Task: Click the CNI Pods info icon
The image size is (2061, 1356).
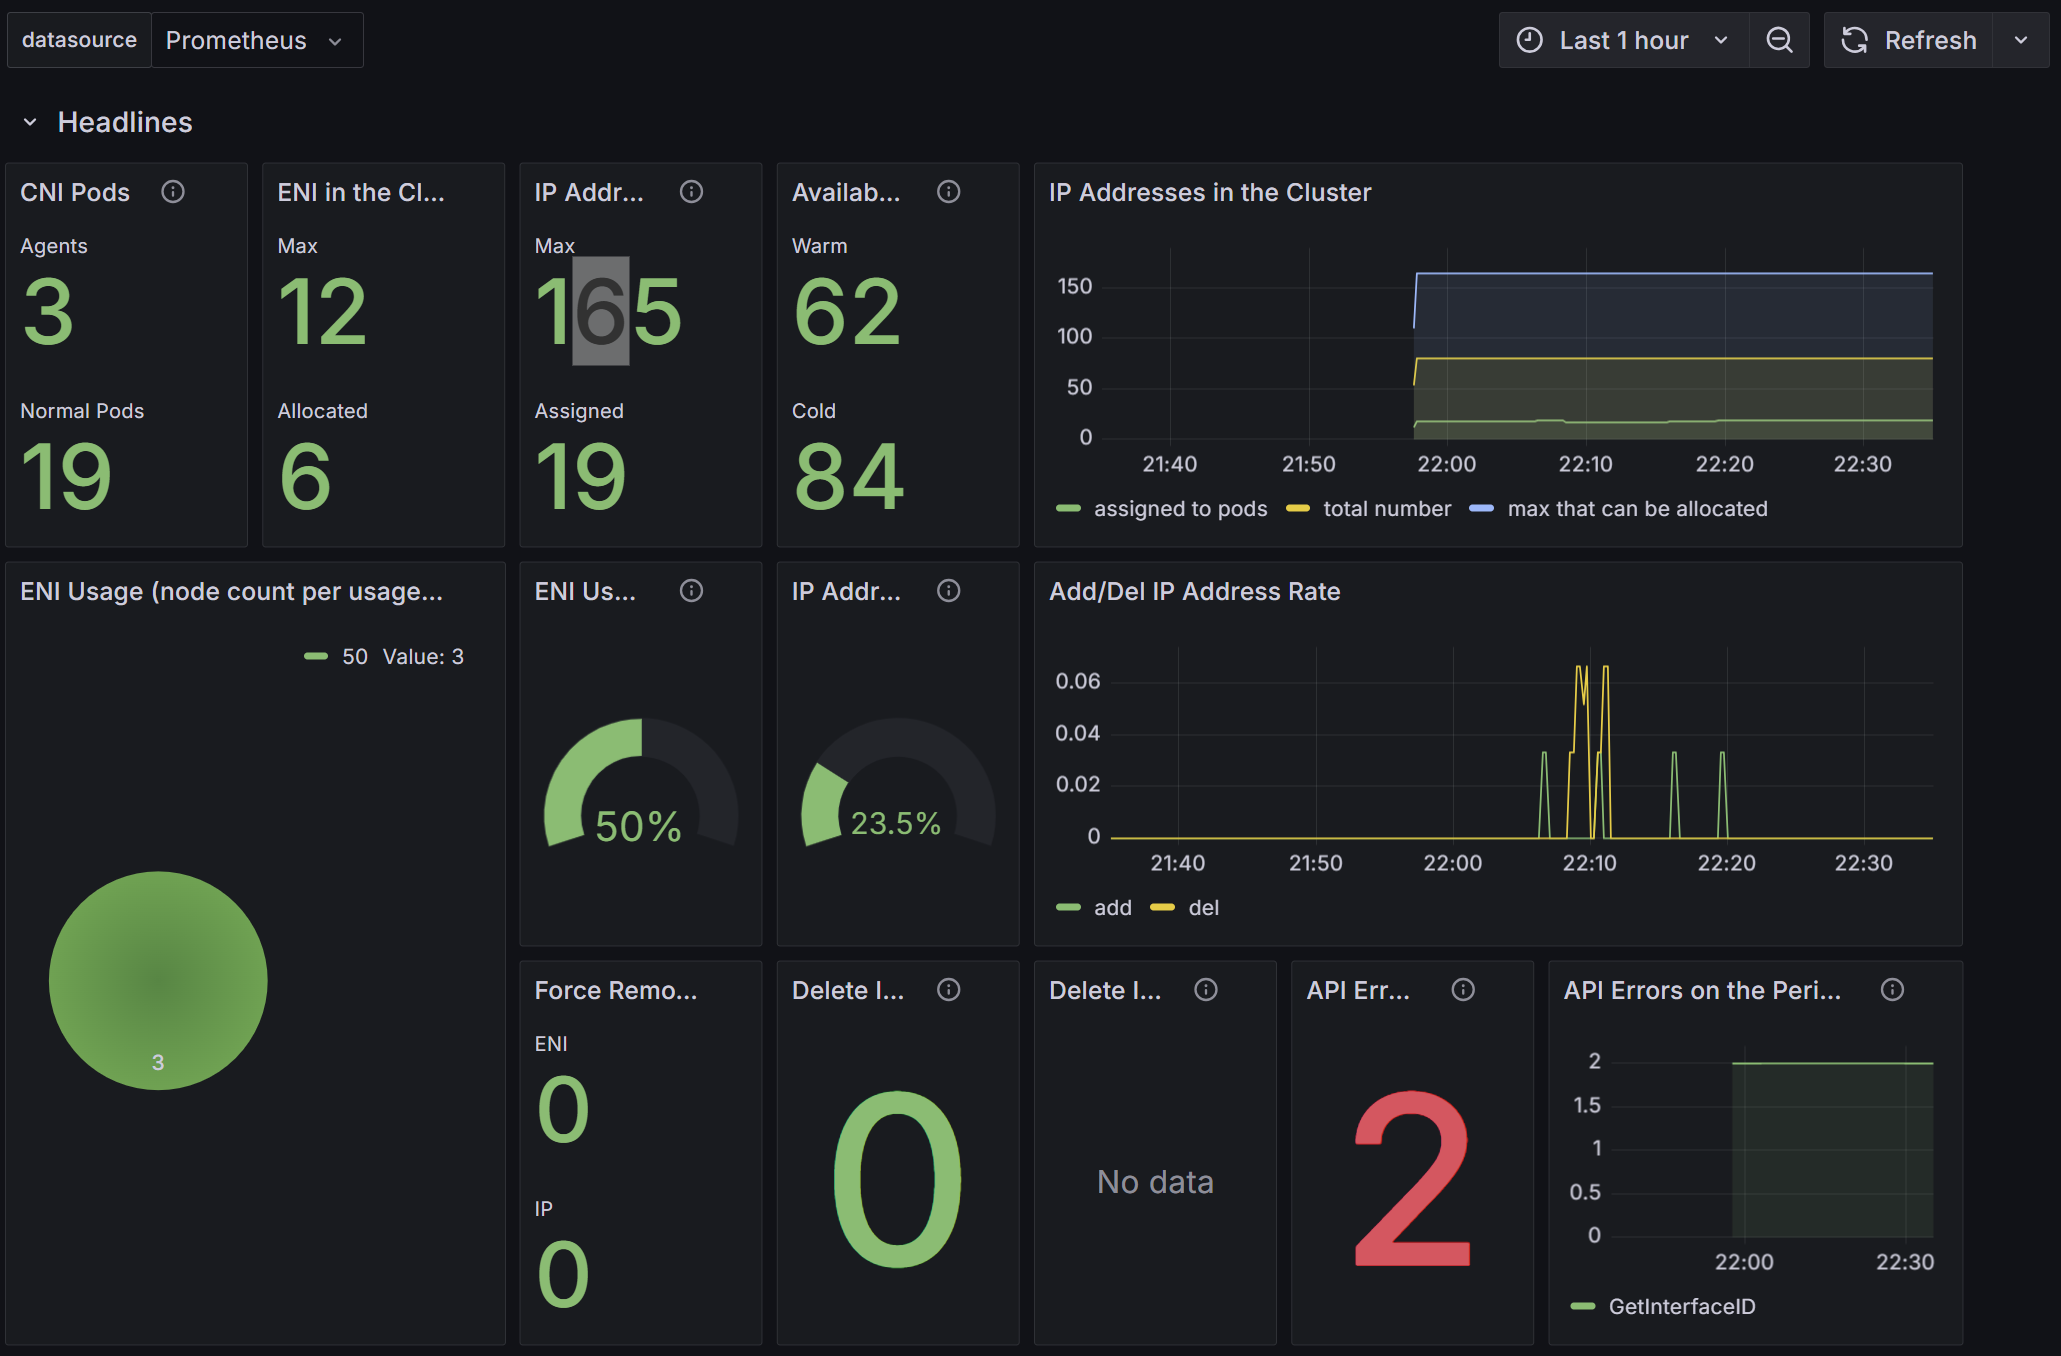Action: (173, 192)
